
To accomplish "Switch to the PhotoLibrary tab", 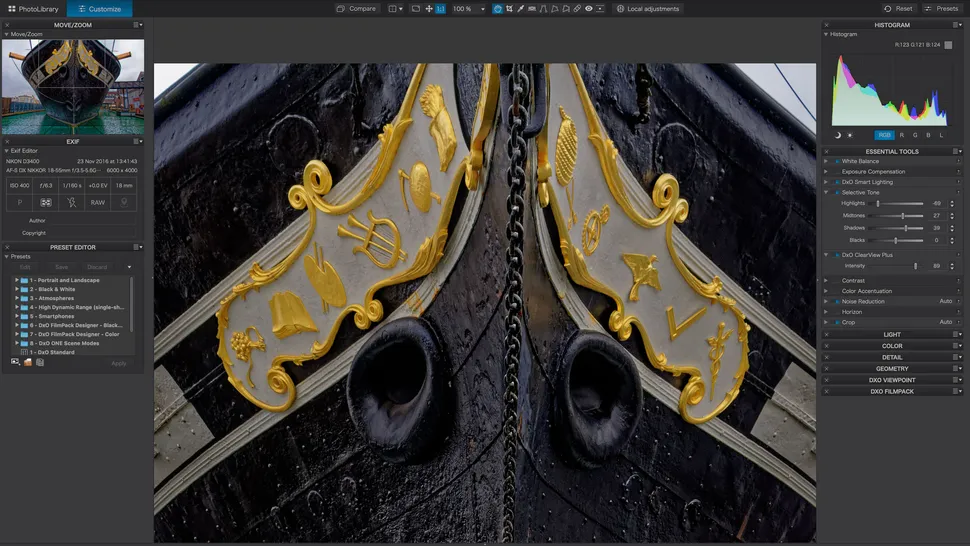I will click(x=33, y=9).
